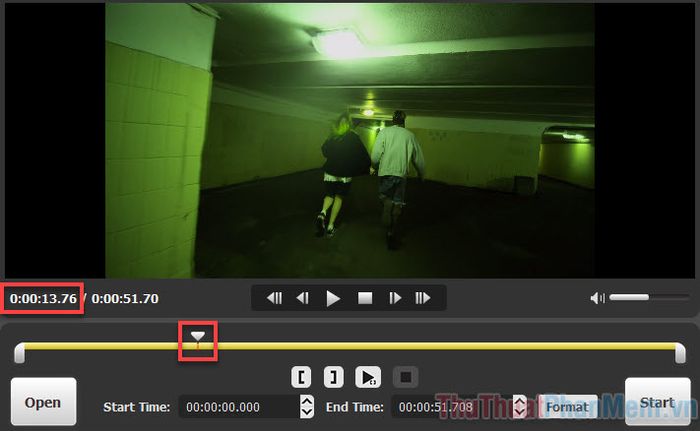Increase Start Time with up arrow
Image resolution: width=700 pixels, height=431 pixels.
click(x=307, y=401)
